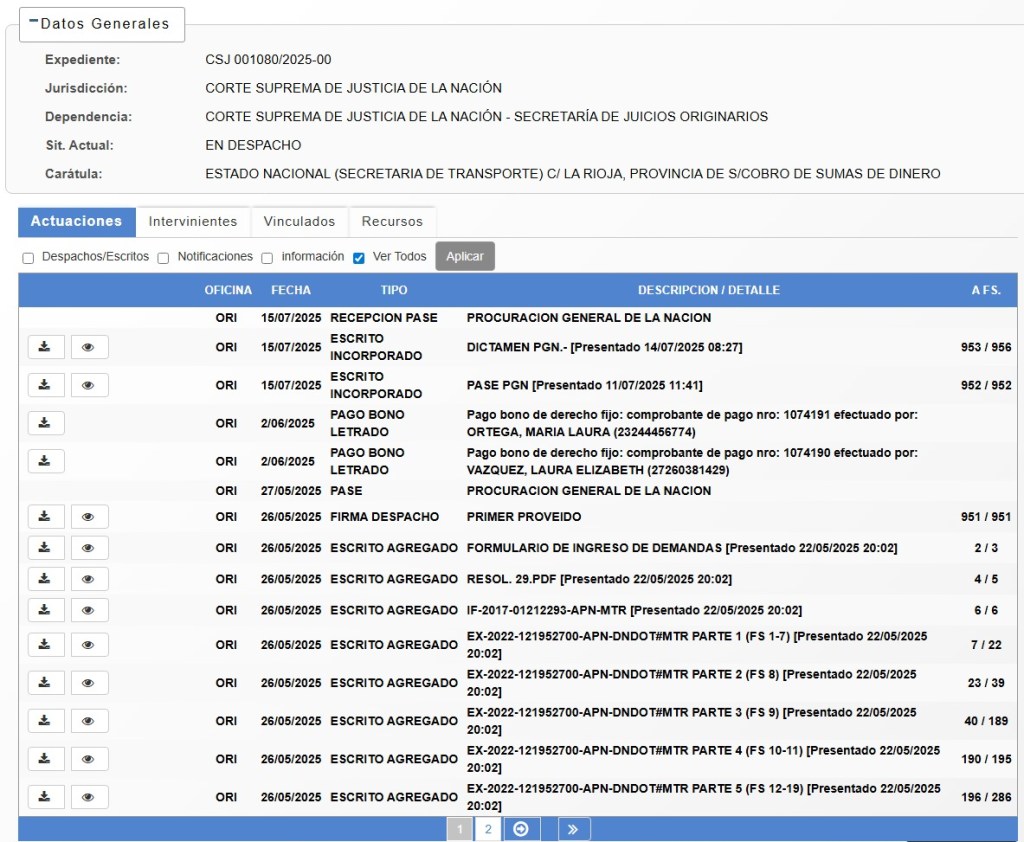View the PRIMER PROVEIDO document
Viewport: 1024px width, 842px height.
(x=89, y=517)
